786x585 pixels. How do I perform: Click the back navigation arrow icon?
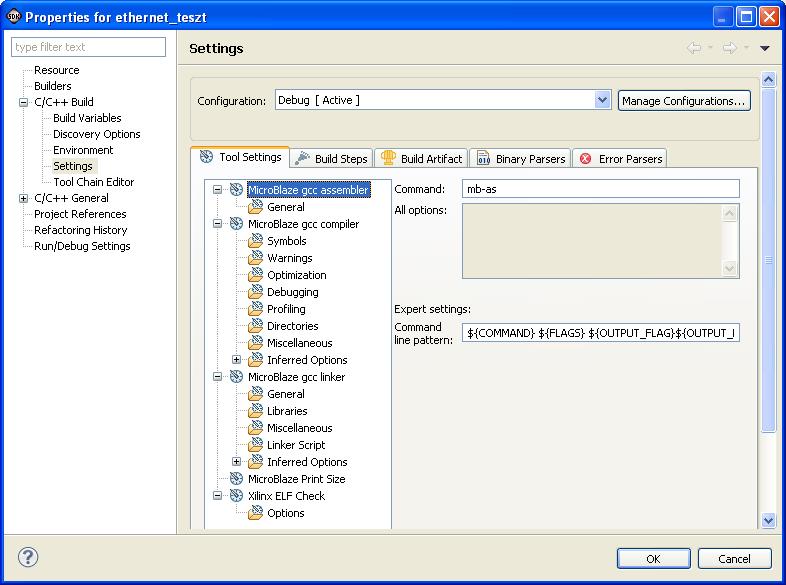tap(694, 48)
